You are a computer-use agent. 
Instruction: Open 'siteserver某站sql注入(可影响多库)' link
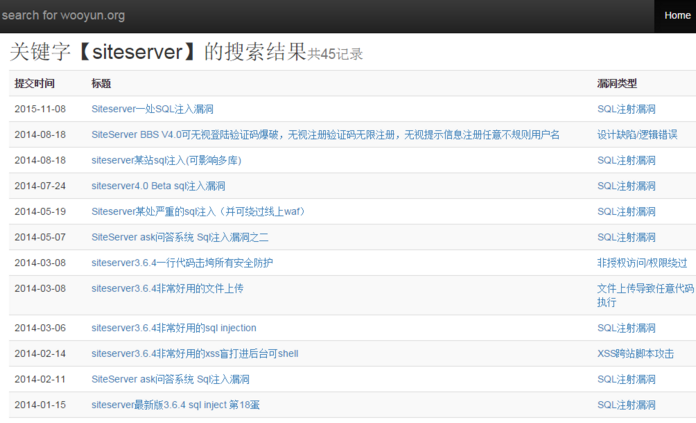(x=166, y=160)
